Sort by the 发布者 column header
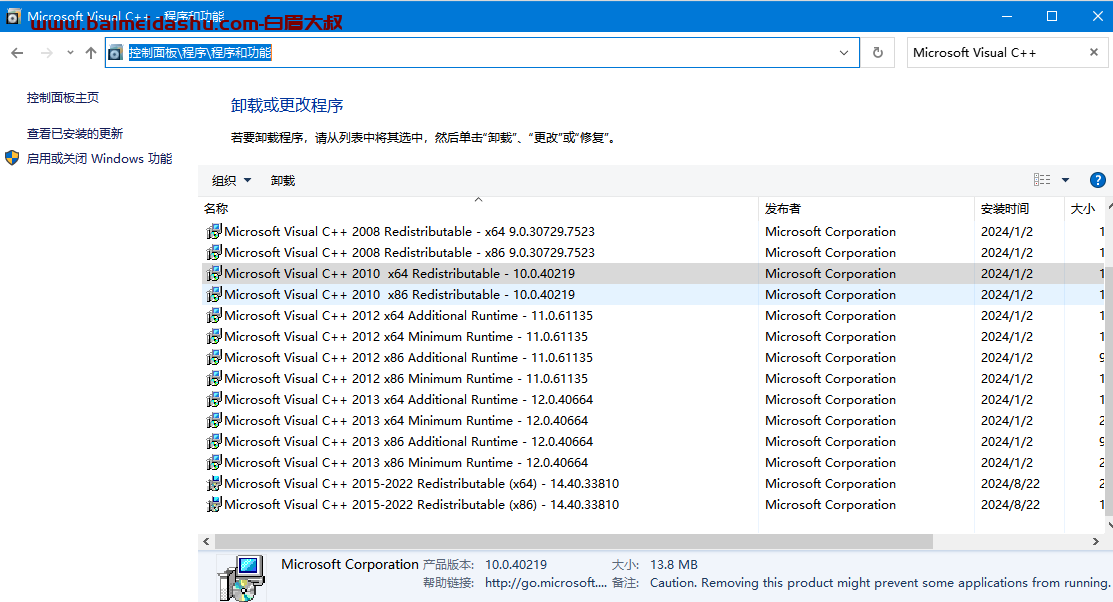Viewport: 1113px width, 602px height. click(x=866, y=209)
